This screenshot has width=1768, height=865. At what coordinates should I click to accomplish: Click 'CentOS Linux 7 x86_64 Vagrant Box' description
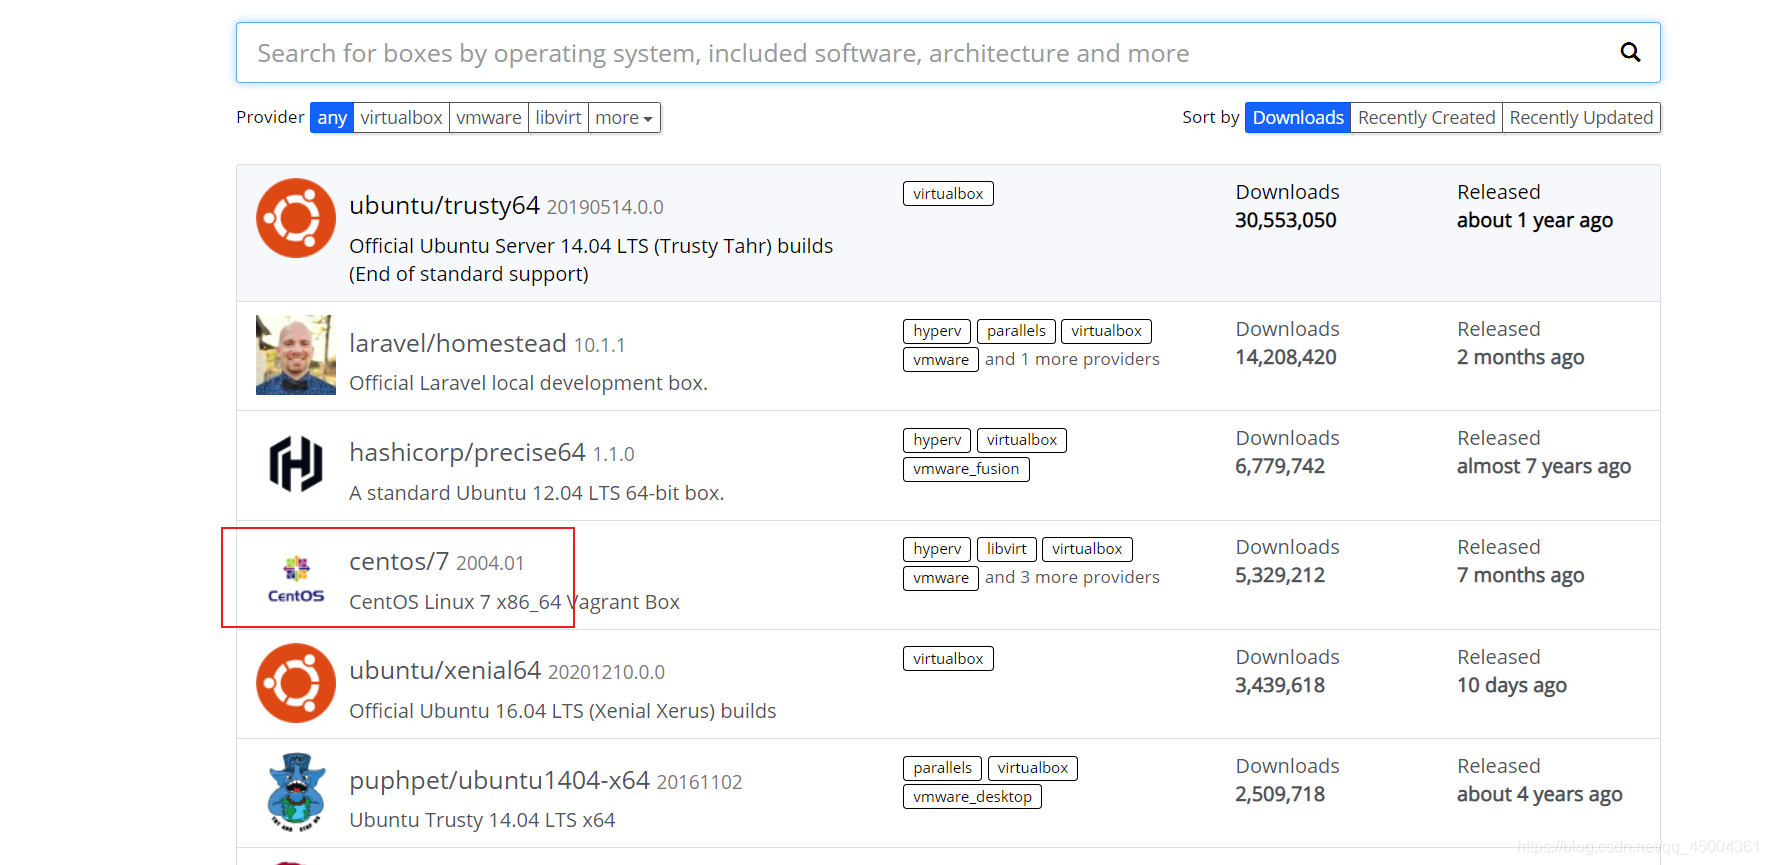click(514, 602)
